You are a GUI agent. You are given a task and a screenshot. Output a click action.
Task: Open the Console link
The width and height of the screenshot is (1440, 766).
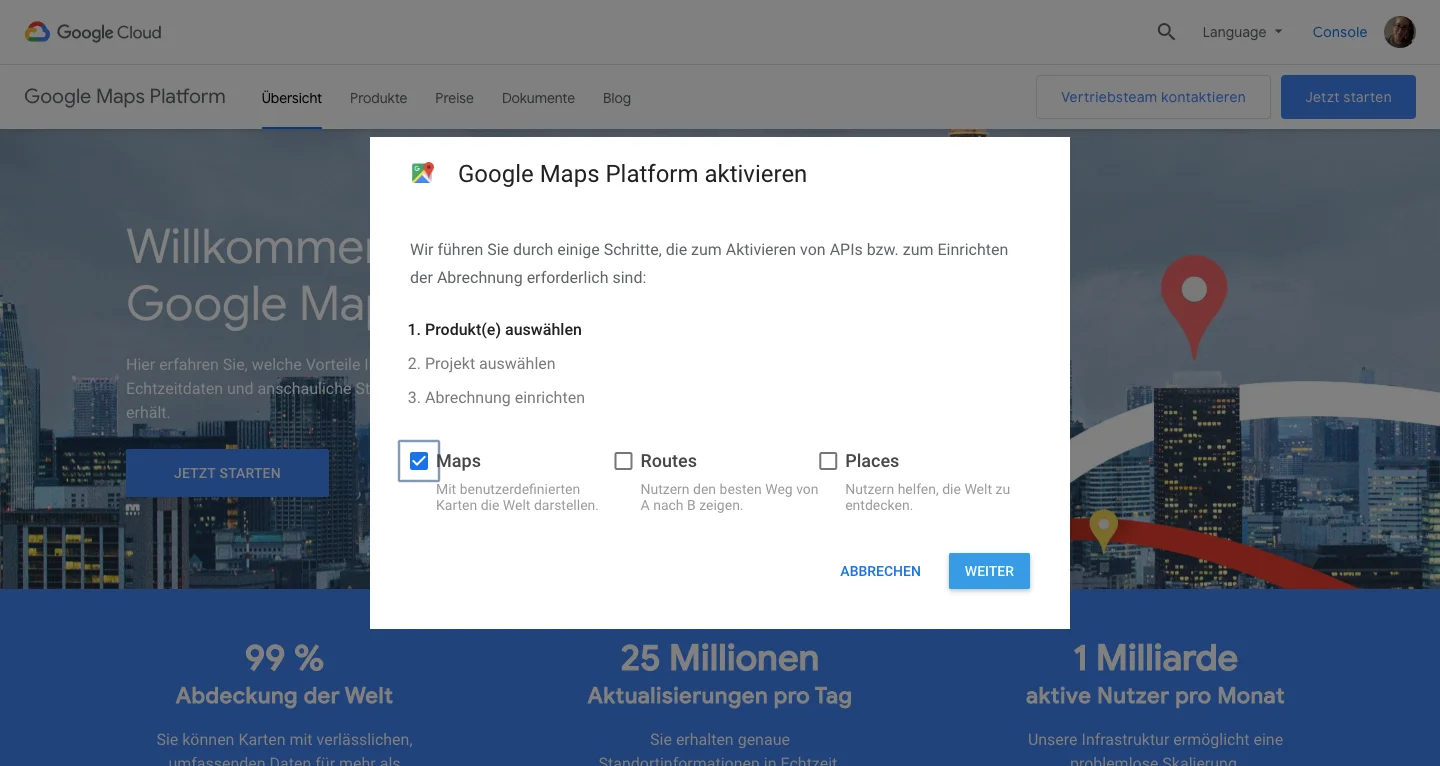[x=1339, y=31]
